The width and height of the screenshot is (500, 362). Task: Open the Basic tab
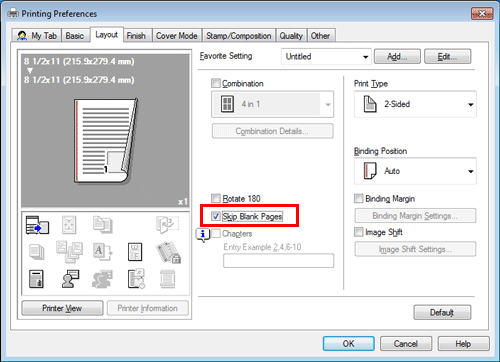point(75,36)
